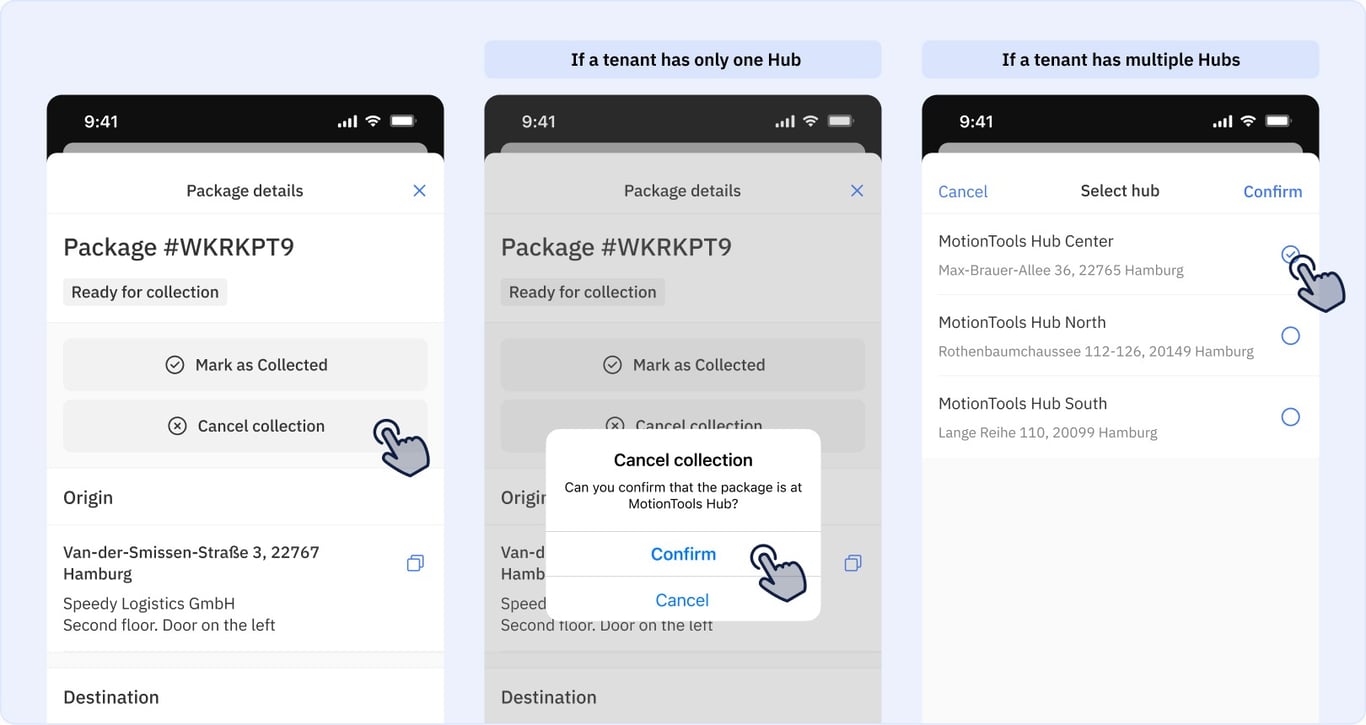This screenshot has width=1366, height=725.
Task: Click the Ready for collection badge in the left phone
Action: (x=145, y=292)
